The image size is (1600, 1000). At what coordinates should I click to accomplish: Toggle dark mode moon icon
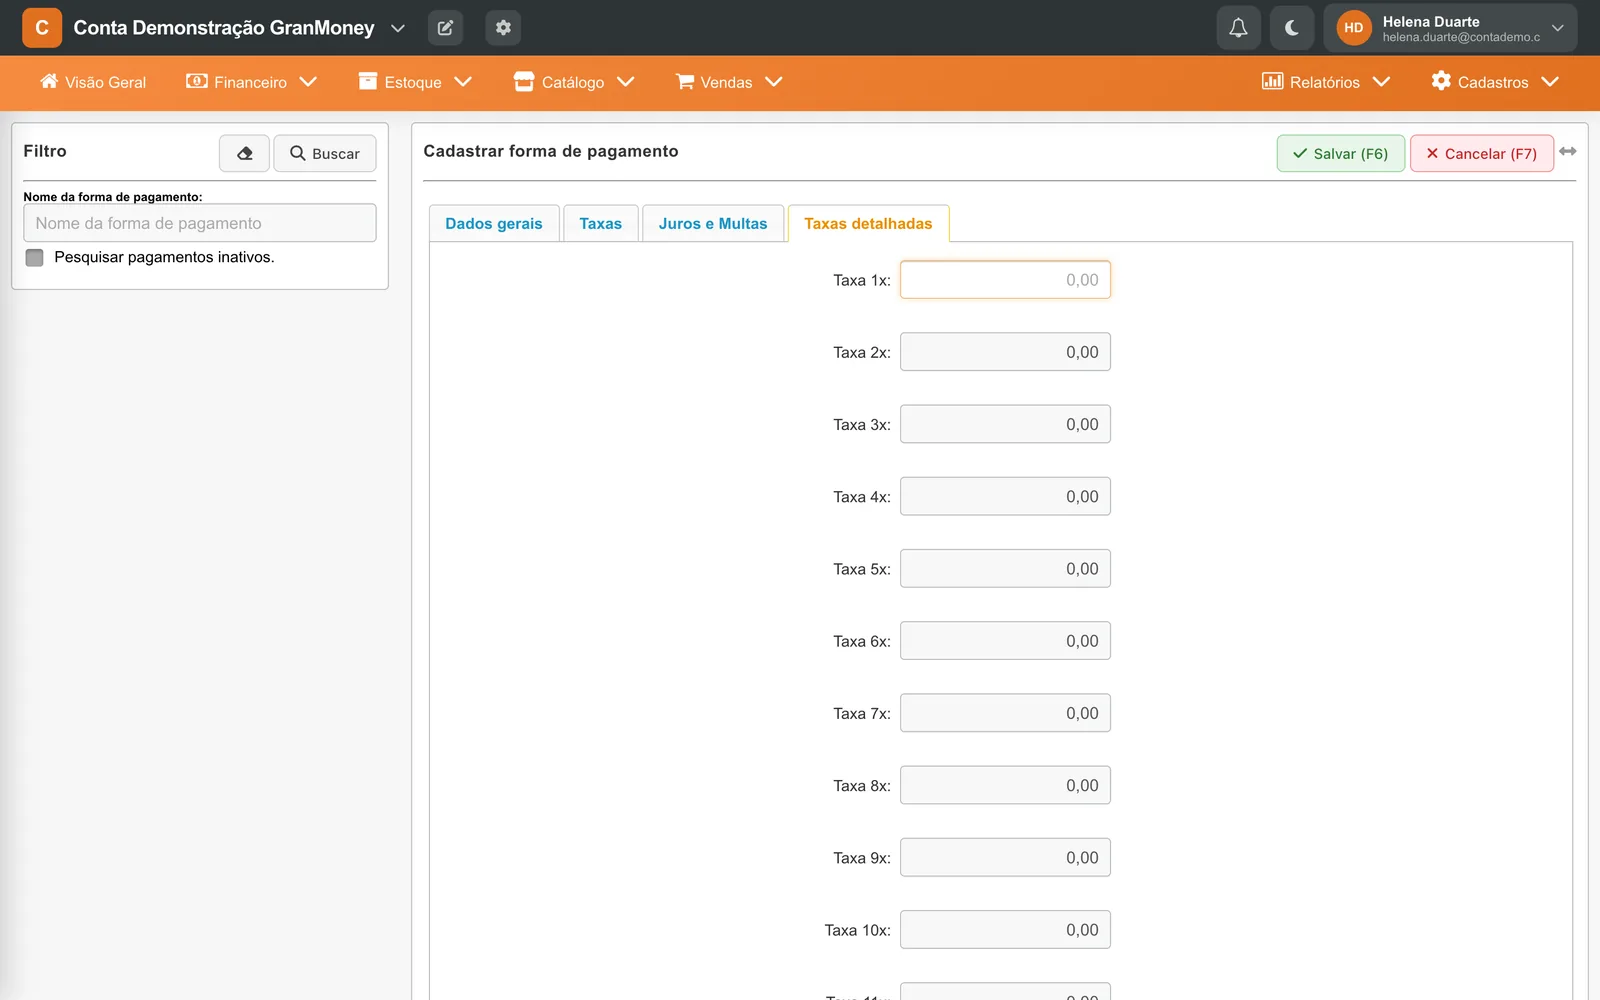(x=1291, y=28)
